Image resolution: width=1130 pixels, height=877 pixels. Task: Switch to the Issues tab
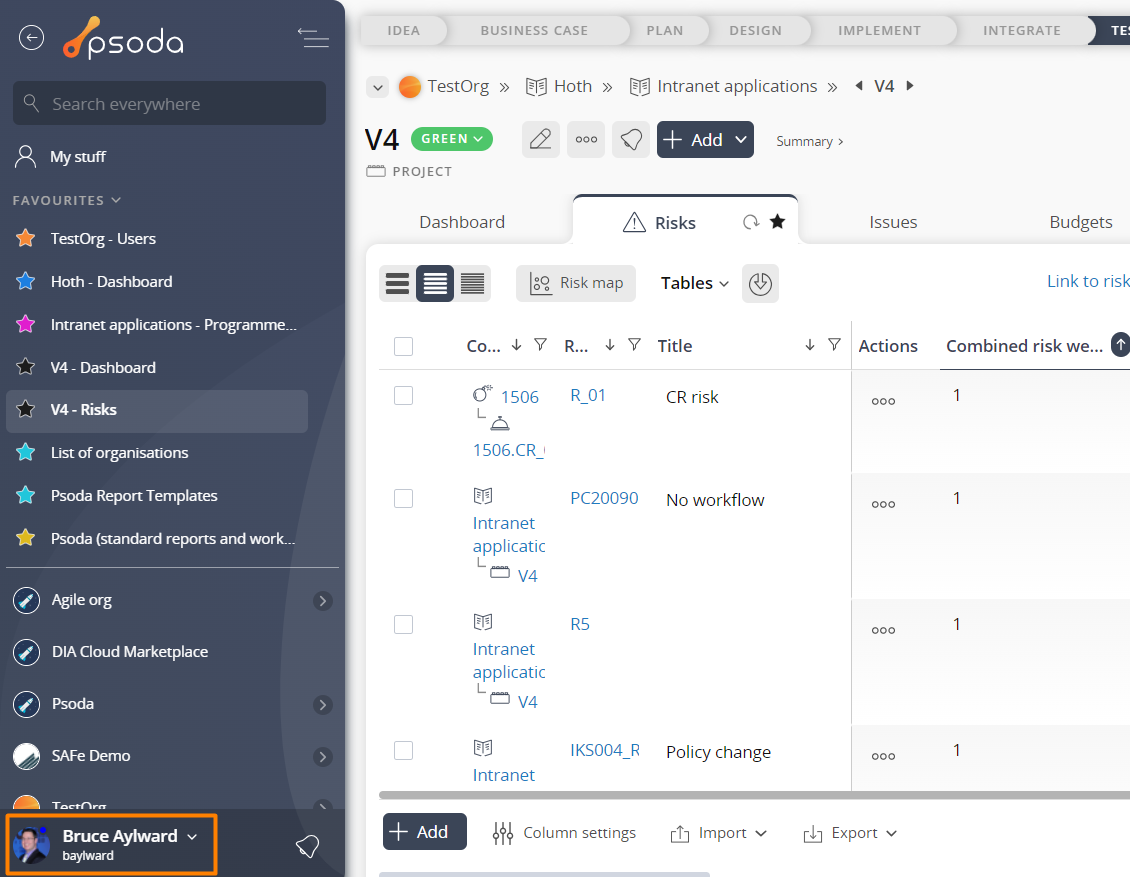(x=893, y=222)
